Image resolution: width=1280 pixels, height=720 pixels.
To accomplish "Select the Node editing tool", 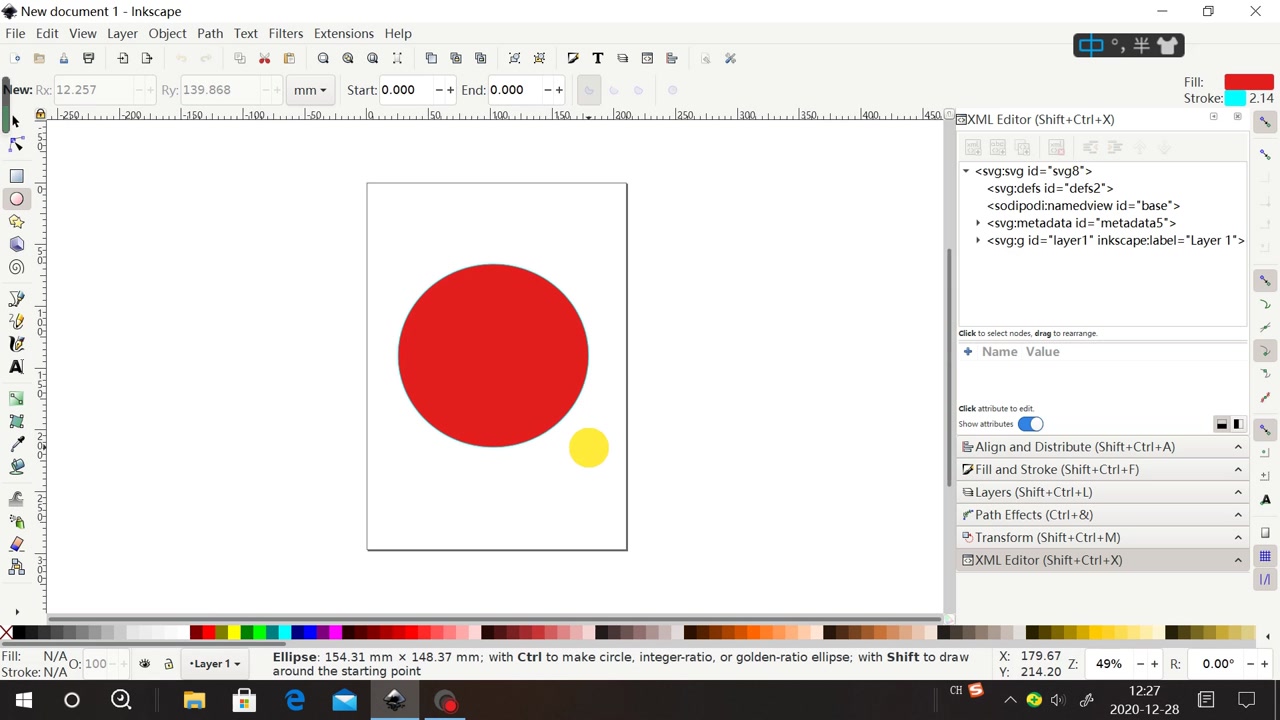I will (16, 146).
